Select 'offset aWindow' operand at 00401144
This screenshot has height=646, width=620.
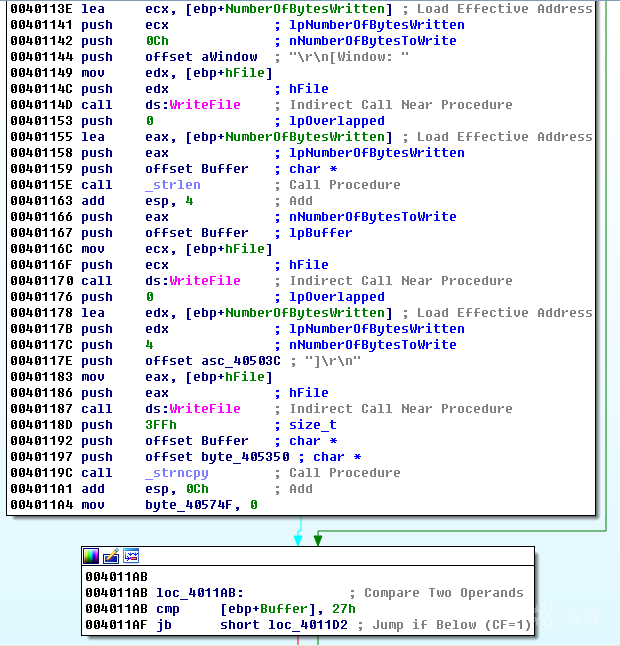(x=201, y=57)
